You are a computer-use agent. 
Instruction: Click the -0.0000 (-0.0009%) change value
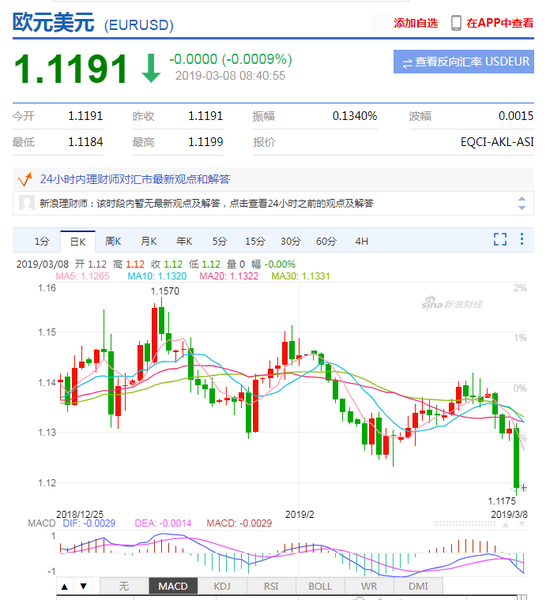coord(230,59)
